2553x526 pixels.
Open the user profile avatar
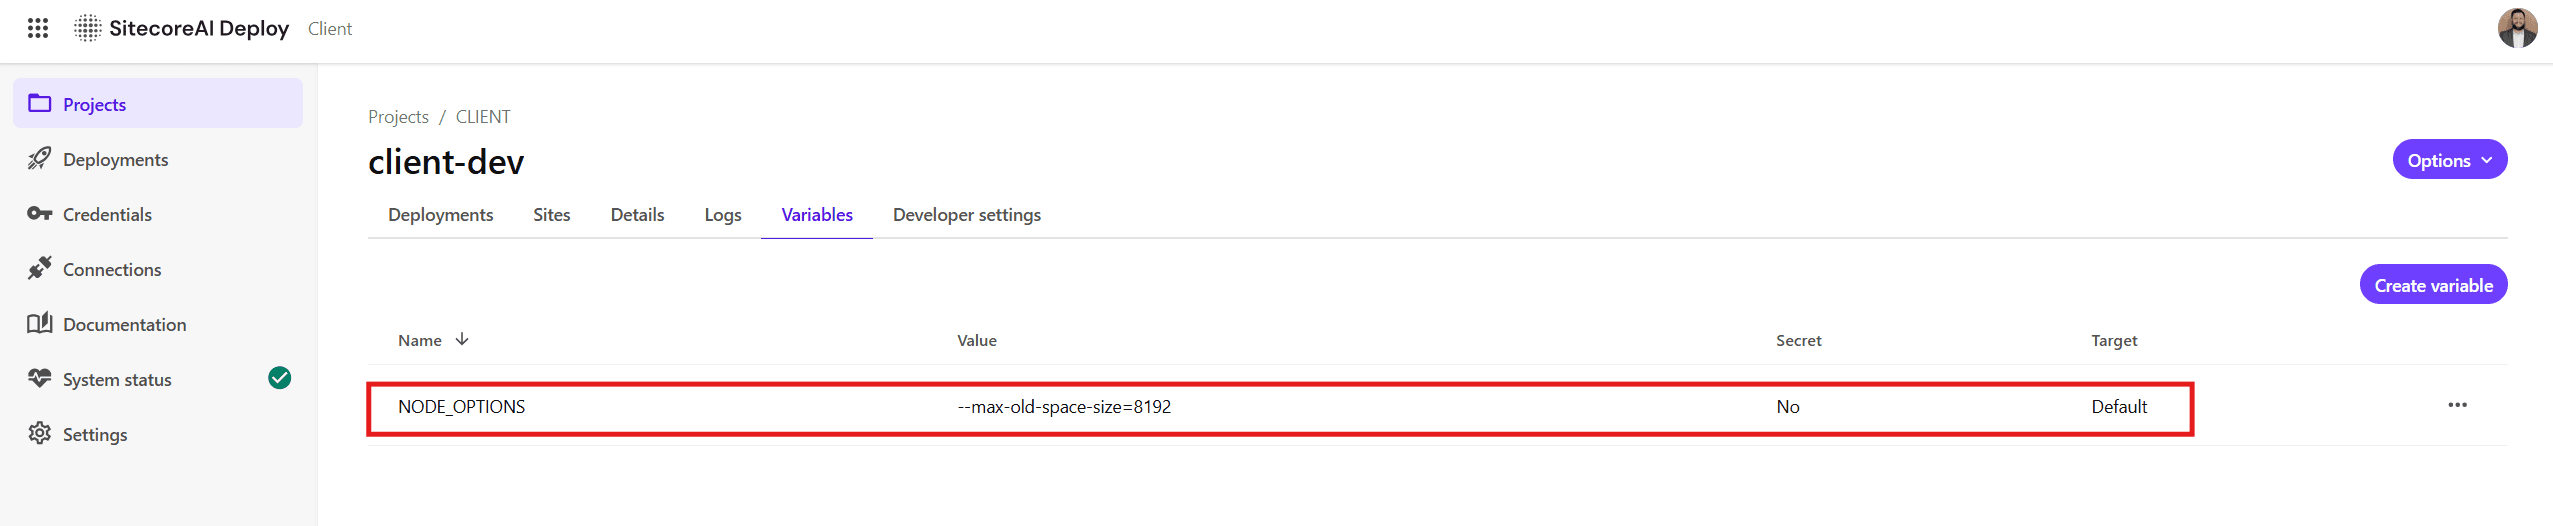[2517, 28]
